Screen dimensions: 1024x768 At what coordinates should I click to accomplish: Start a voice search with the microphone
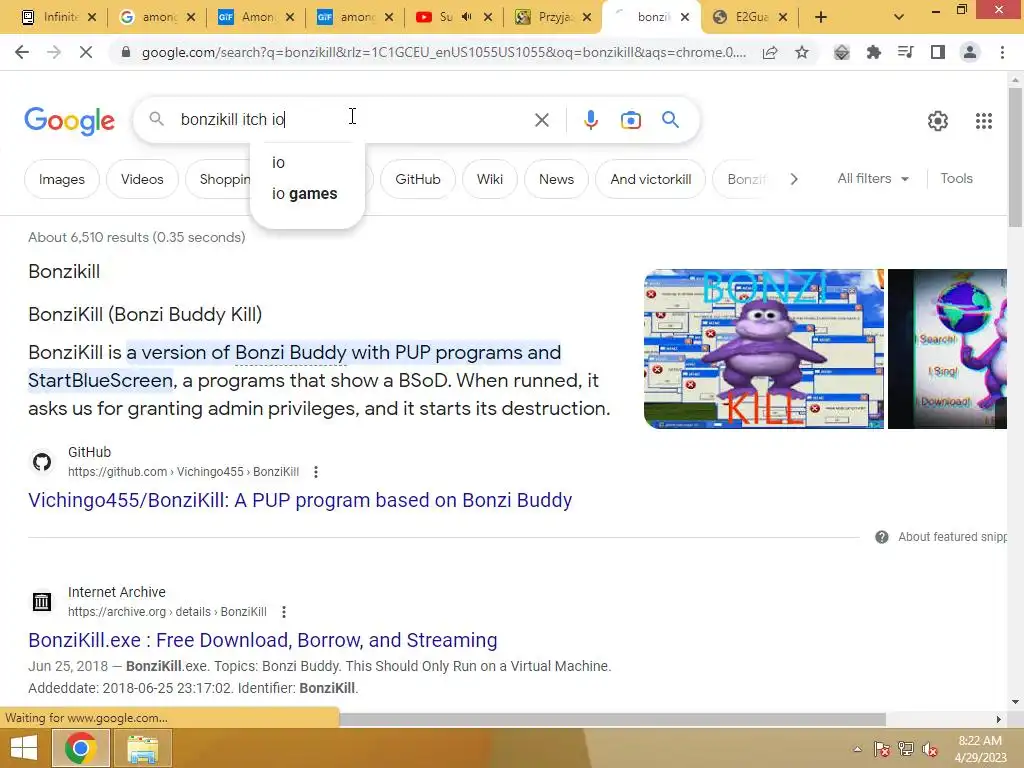click(x=590, y=120)
